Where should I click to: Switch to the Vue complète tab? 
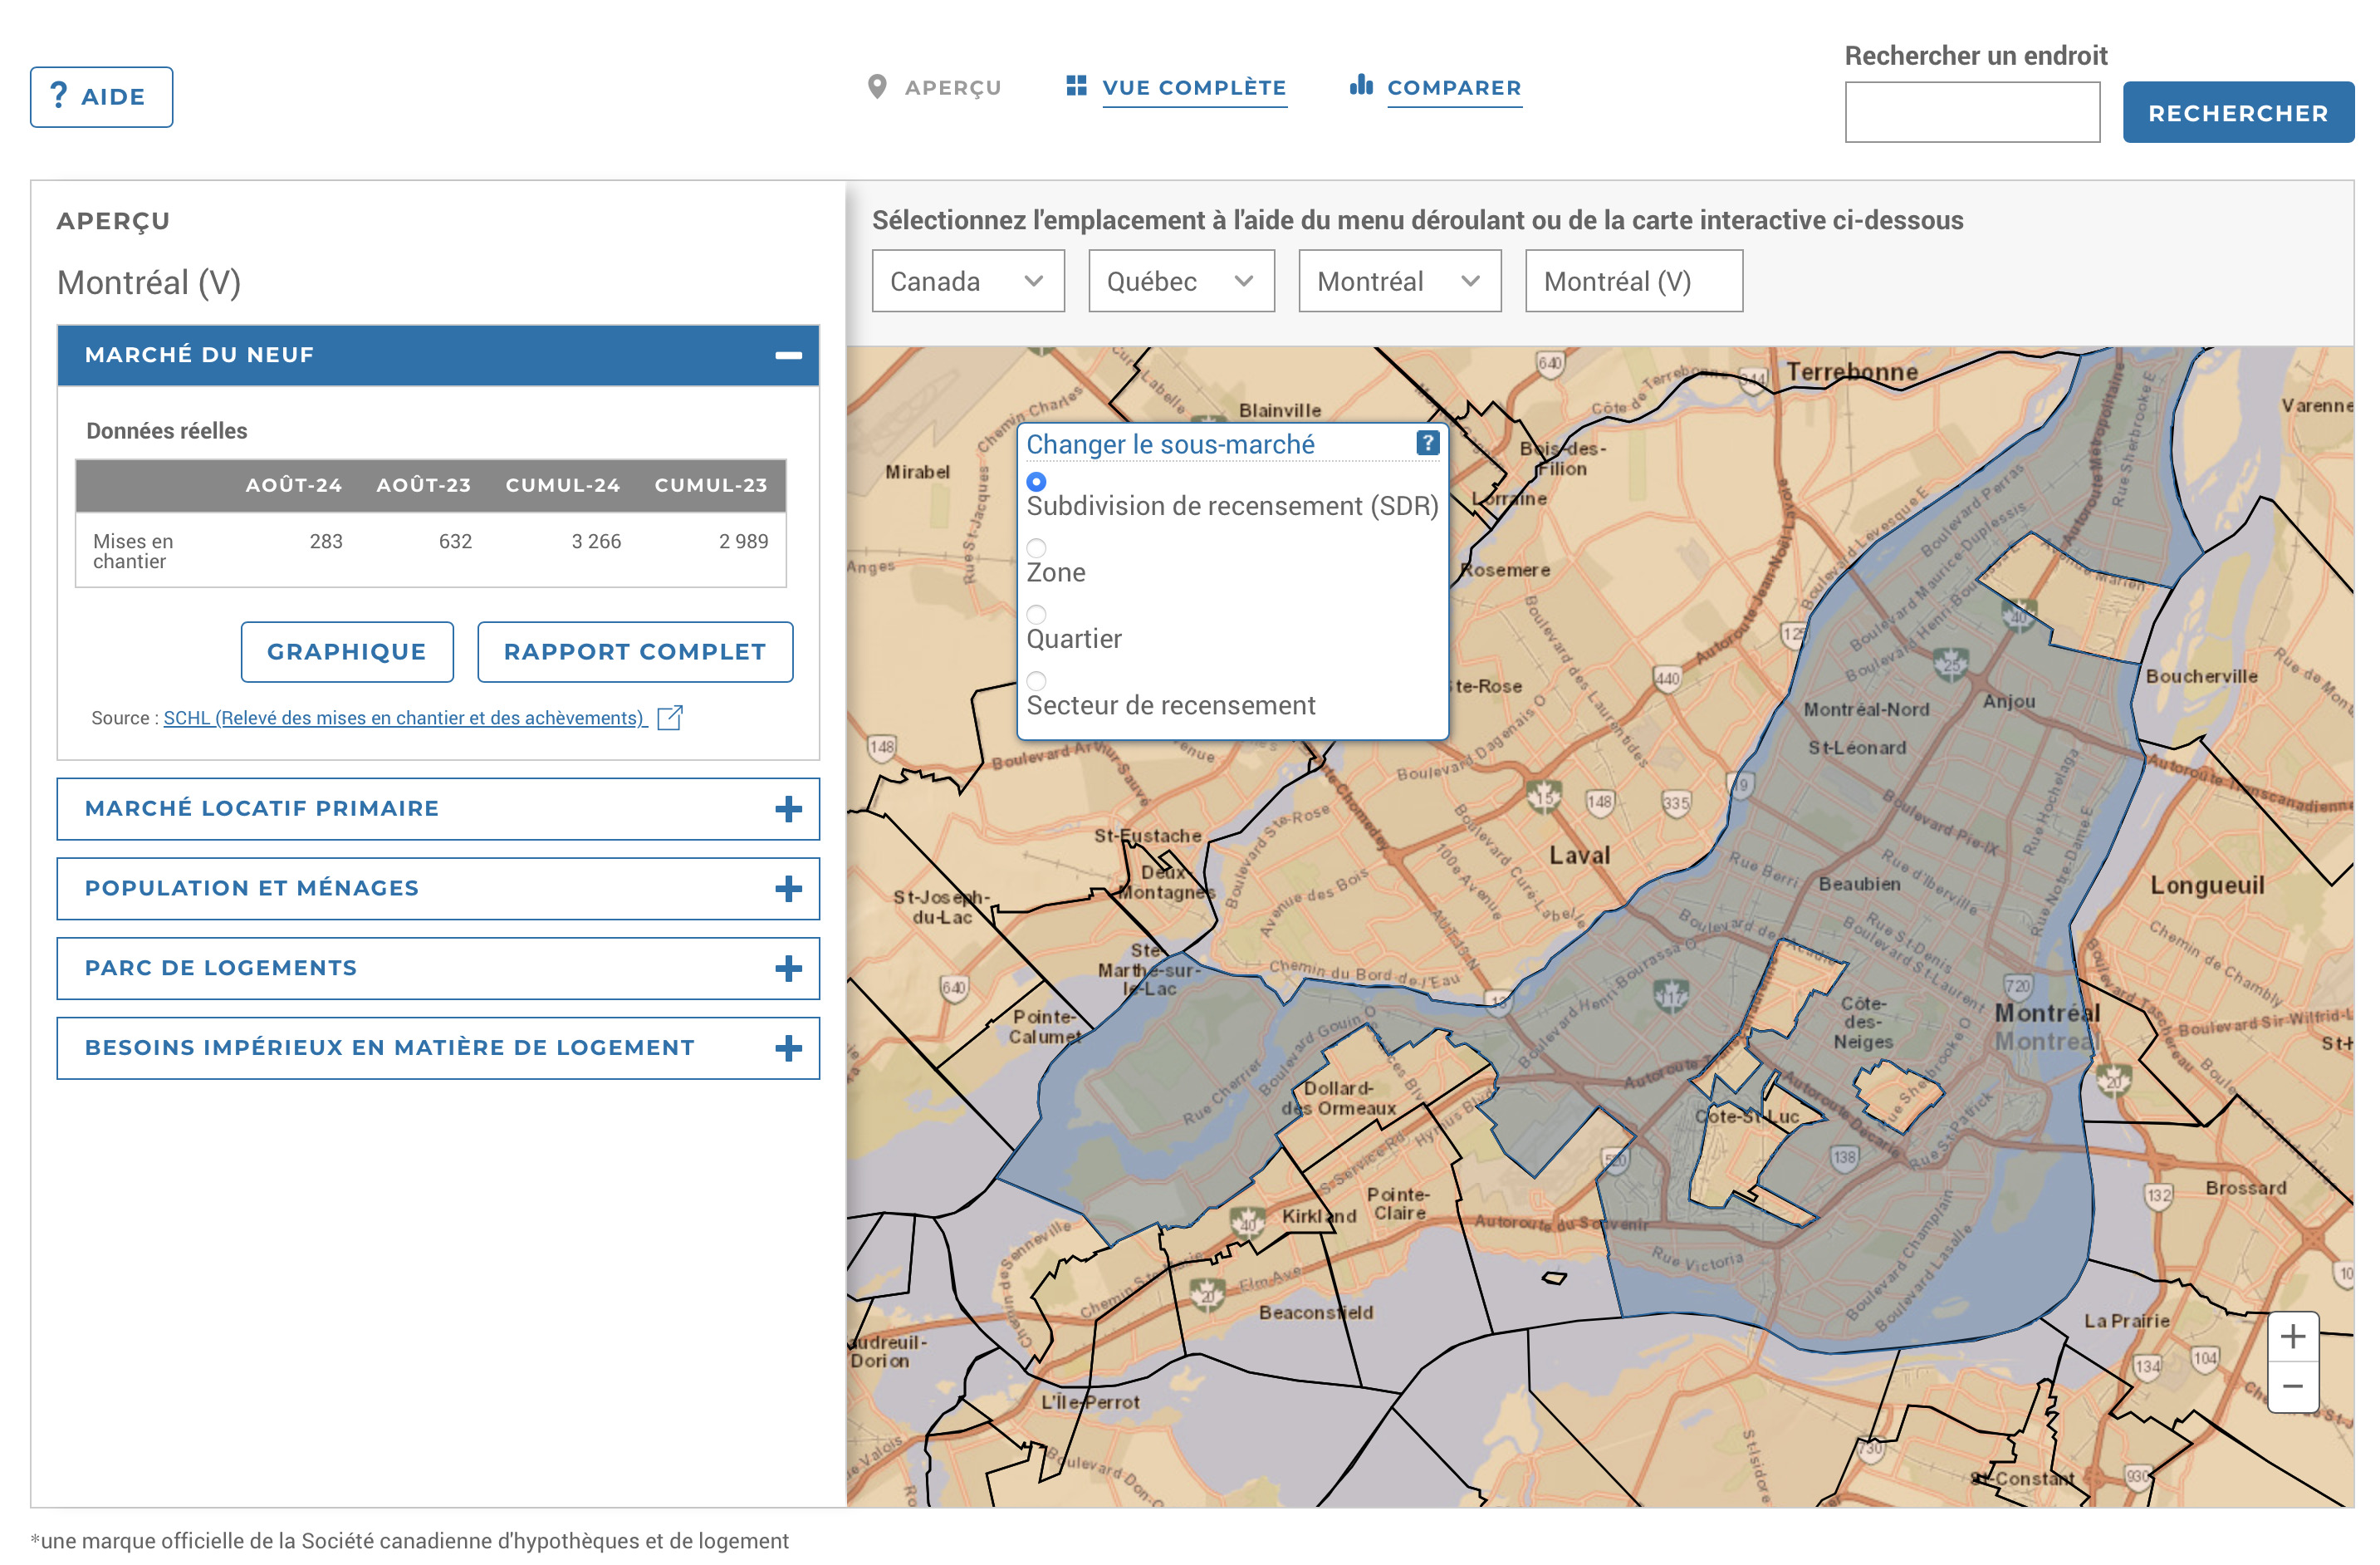1193,88
